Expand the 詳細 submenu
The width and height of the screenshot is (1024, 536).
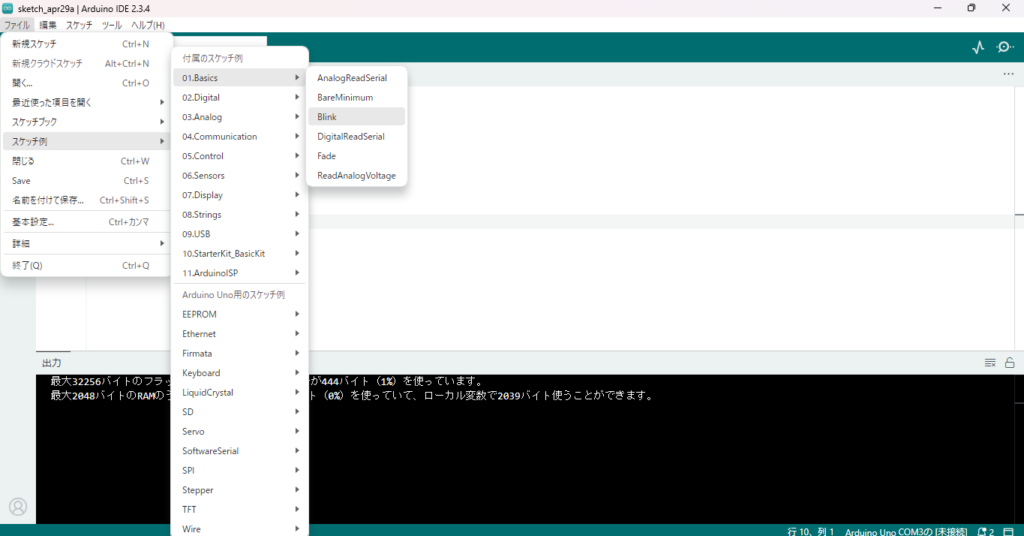pyautogui.click(x=86, y=244)
